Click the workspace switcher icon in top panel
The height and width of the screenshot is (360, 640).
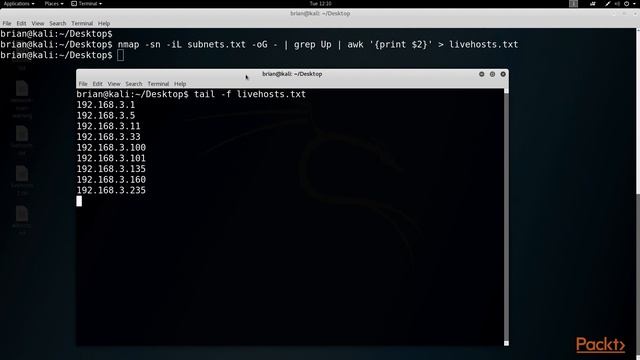pos(573,4)
